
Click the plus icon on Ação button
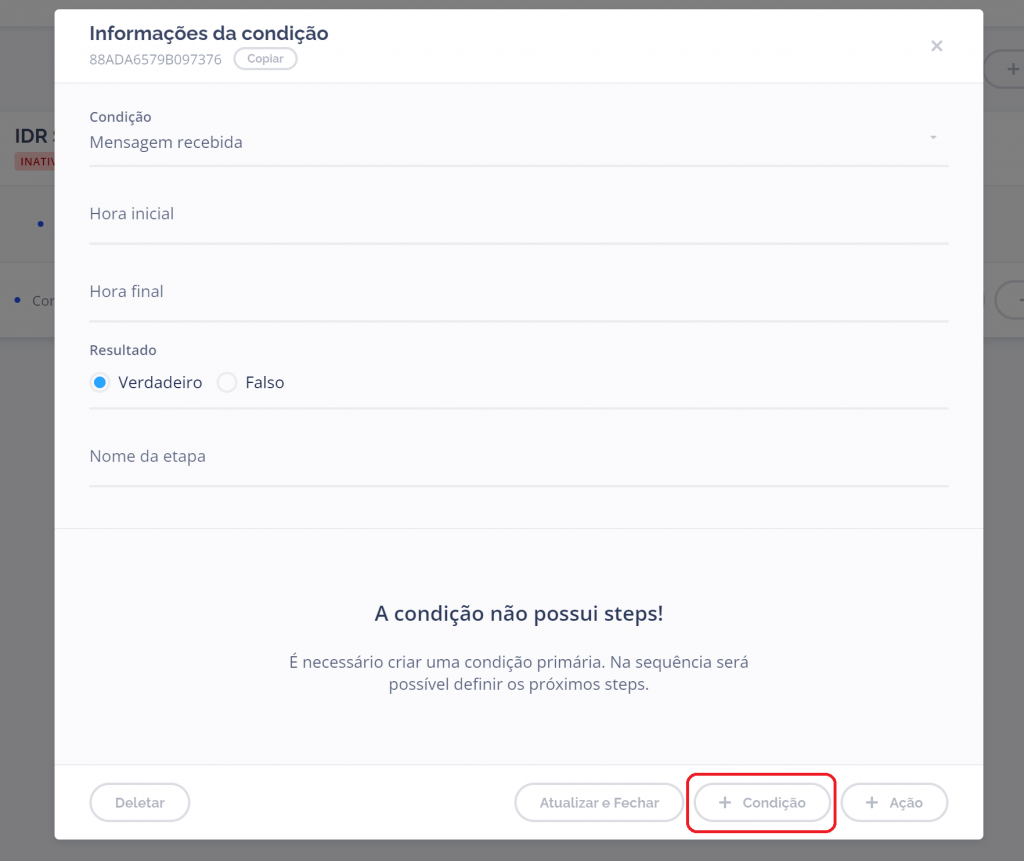pyautogui.click(x=872, y=803)
